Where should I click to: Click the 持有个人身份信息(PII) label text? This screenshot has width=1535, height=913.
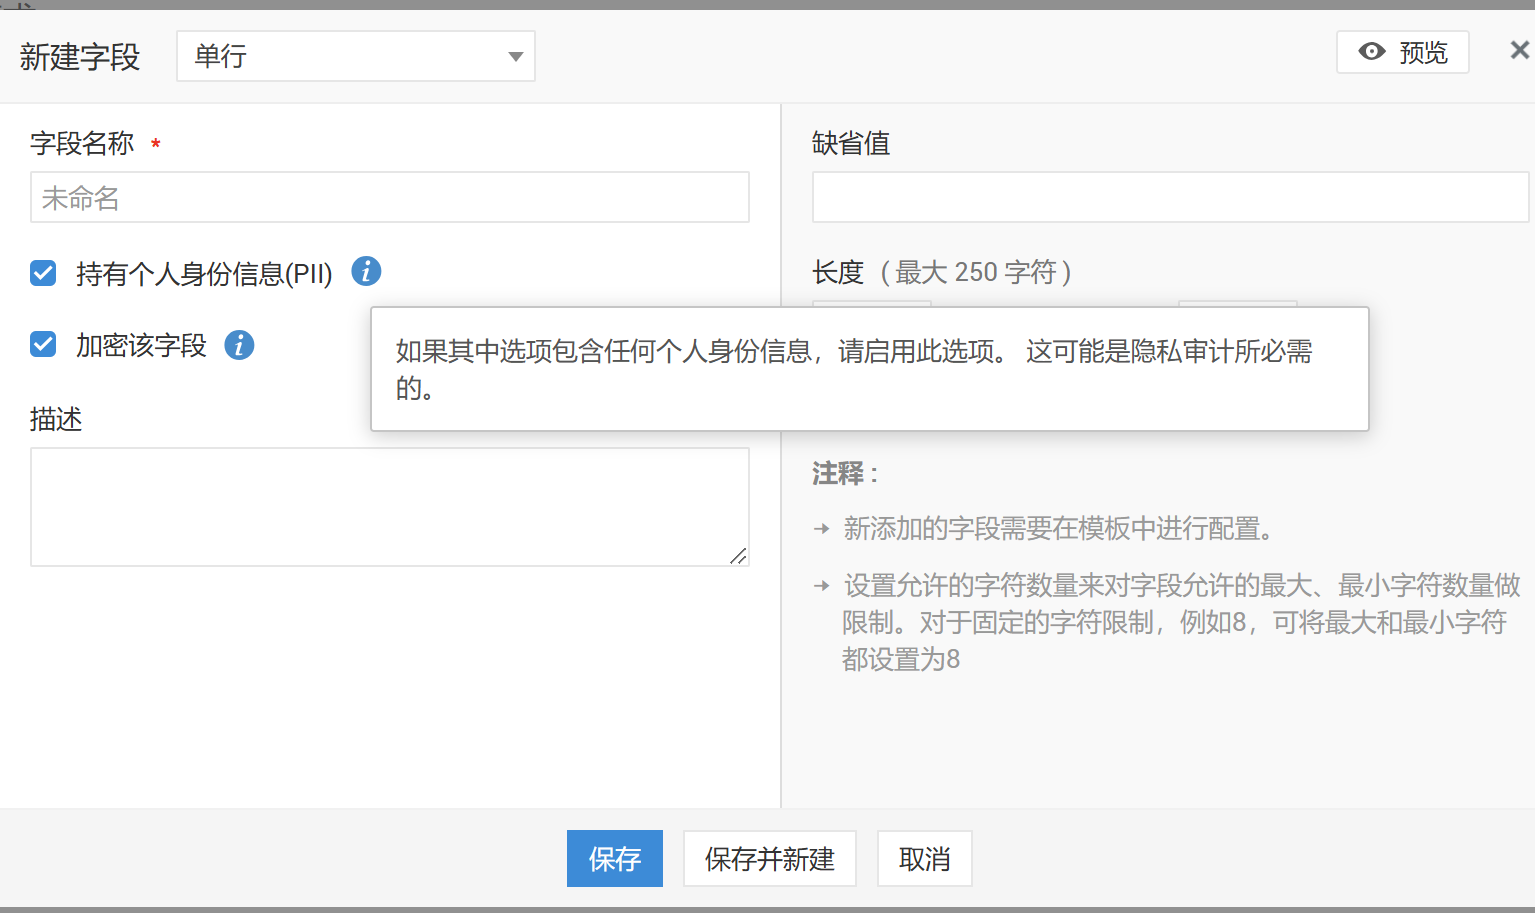[x=204, y=274]
